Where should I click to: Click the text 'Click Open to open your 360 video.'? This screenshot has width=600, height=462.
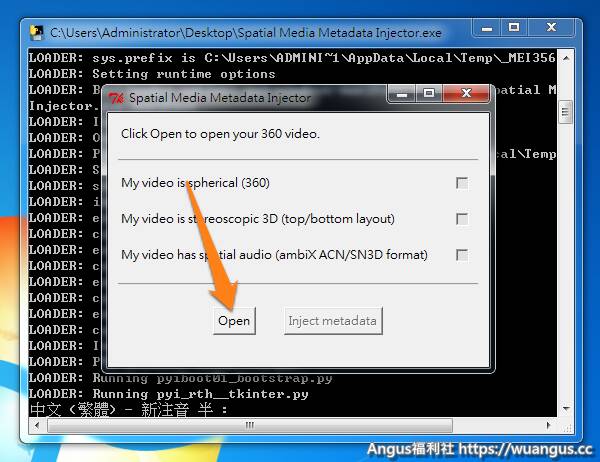(x=220, y=134)
